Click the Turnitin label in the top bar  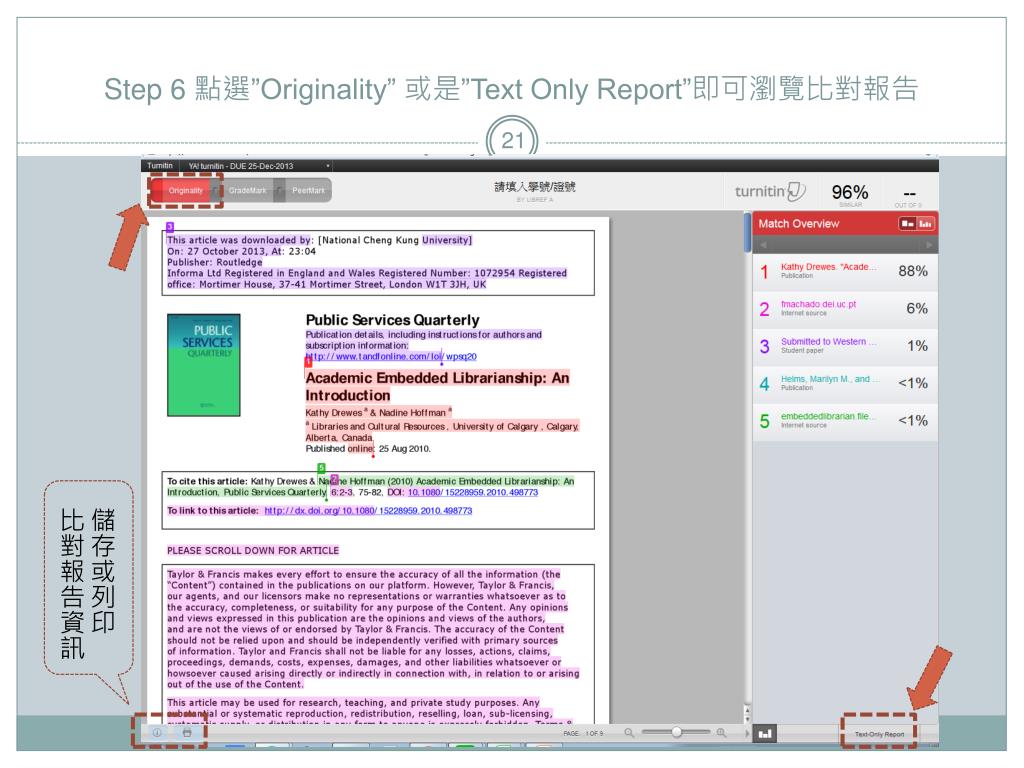click(x=160, y=166)
